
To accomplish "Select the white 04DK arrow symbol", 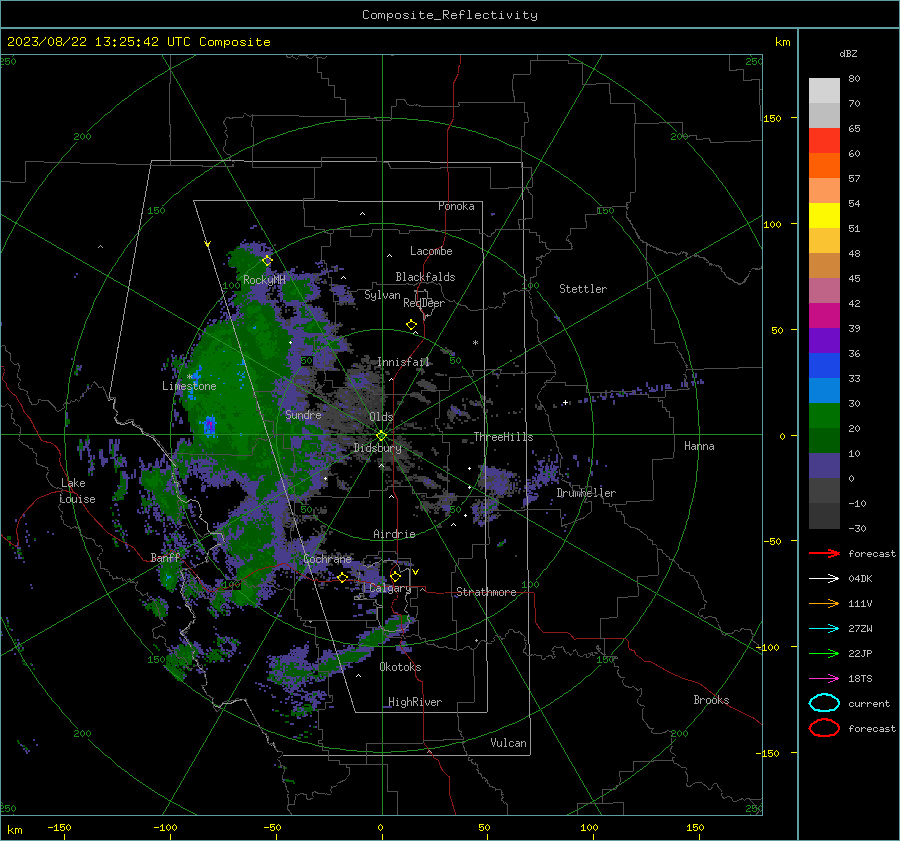I will [824, 578].
